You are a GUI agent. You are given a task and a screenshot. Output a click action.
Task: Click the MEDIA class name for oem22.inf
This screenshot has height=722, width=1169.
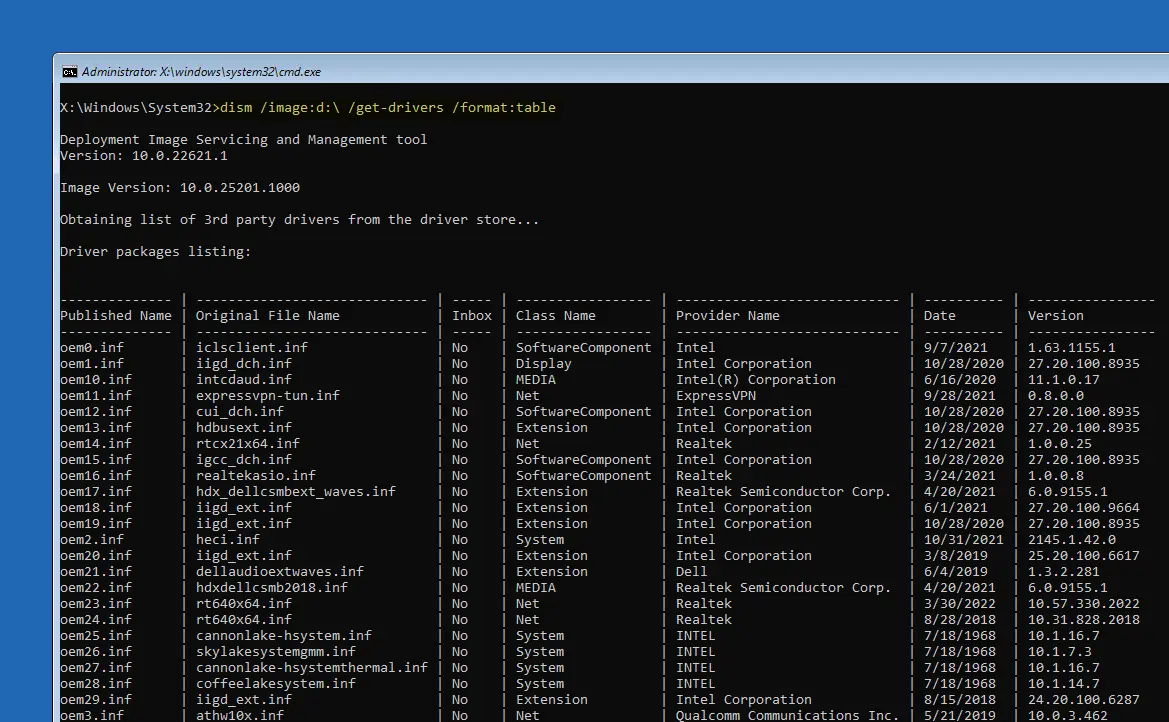tap(535, 588)
